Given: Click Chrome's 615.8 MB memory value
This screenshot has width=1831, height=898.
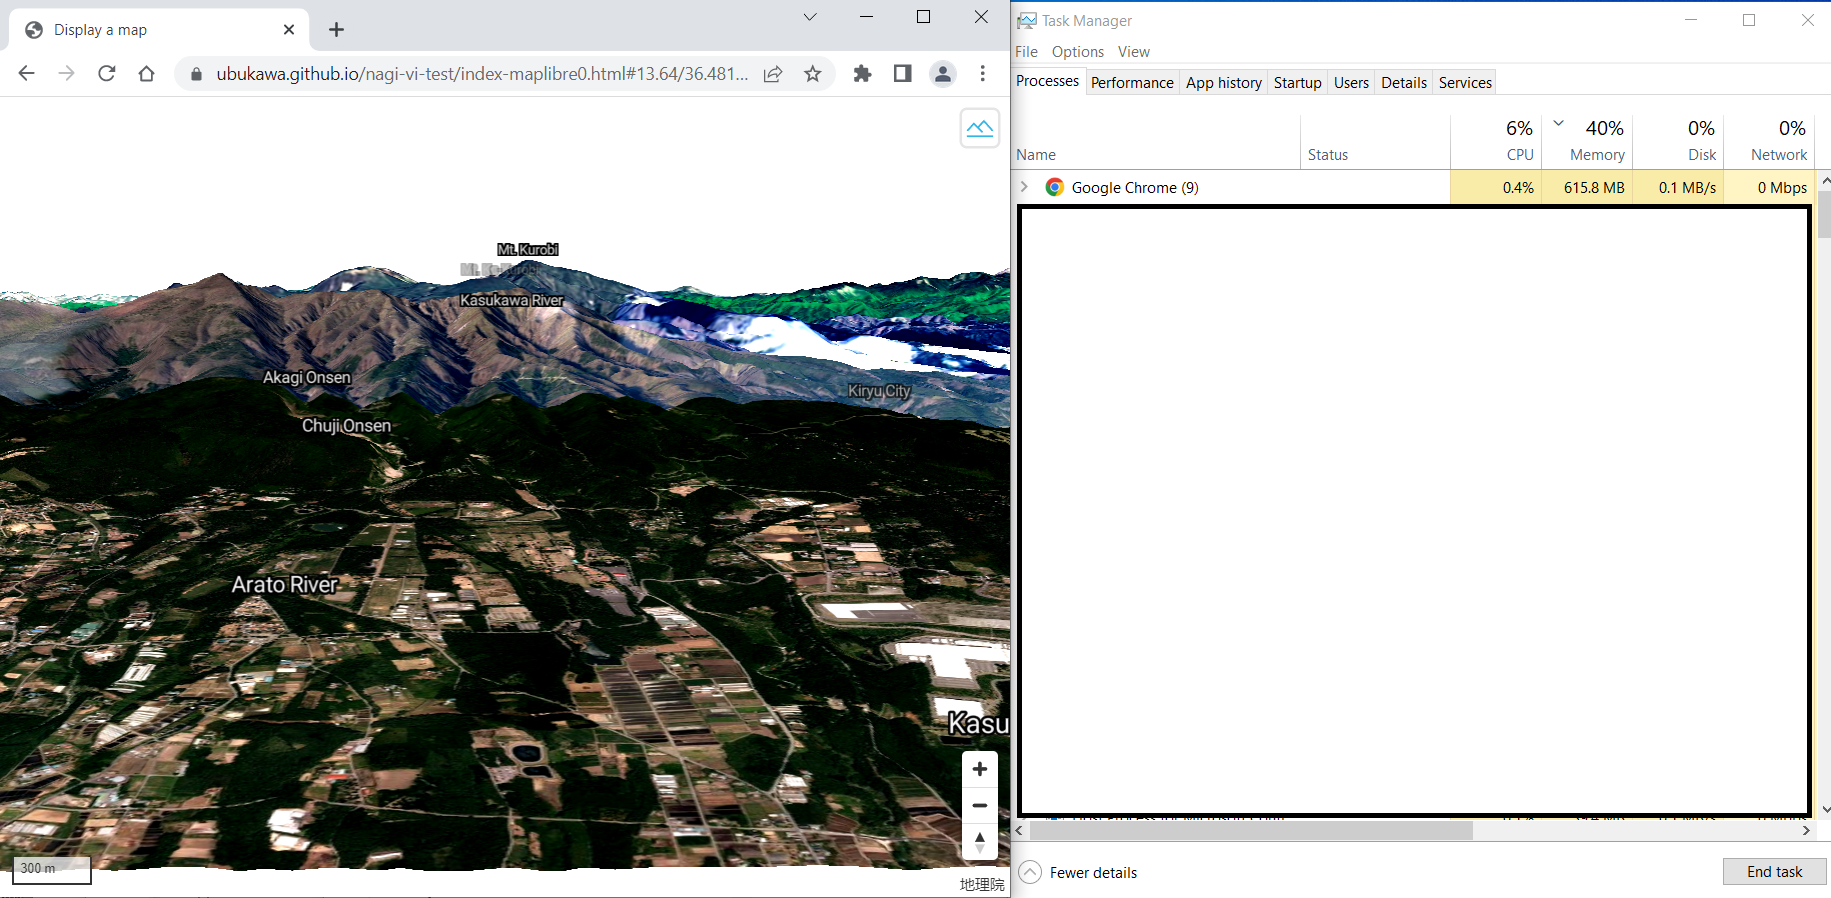Looking at the screenshot, I should point(1594,187).
